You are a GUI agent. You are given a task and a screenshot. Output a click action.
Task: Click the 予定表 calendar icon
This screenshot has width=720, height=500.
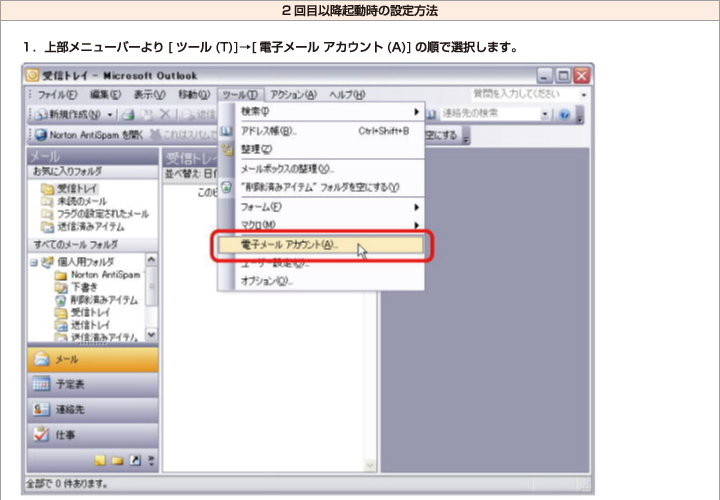click(x=41, y=384)
